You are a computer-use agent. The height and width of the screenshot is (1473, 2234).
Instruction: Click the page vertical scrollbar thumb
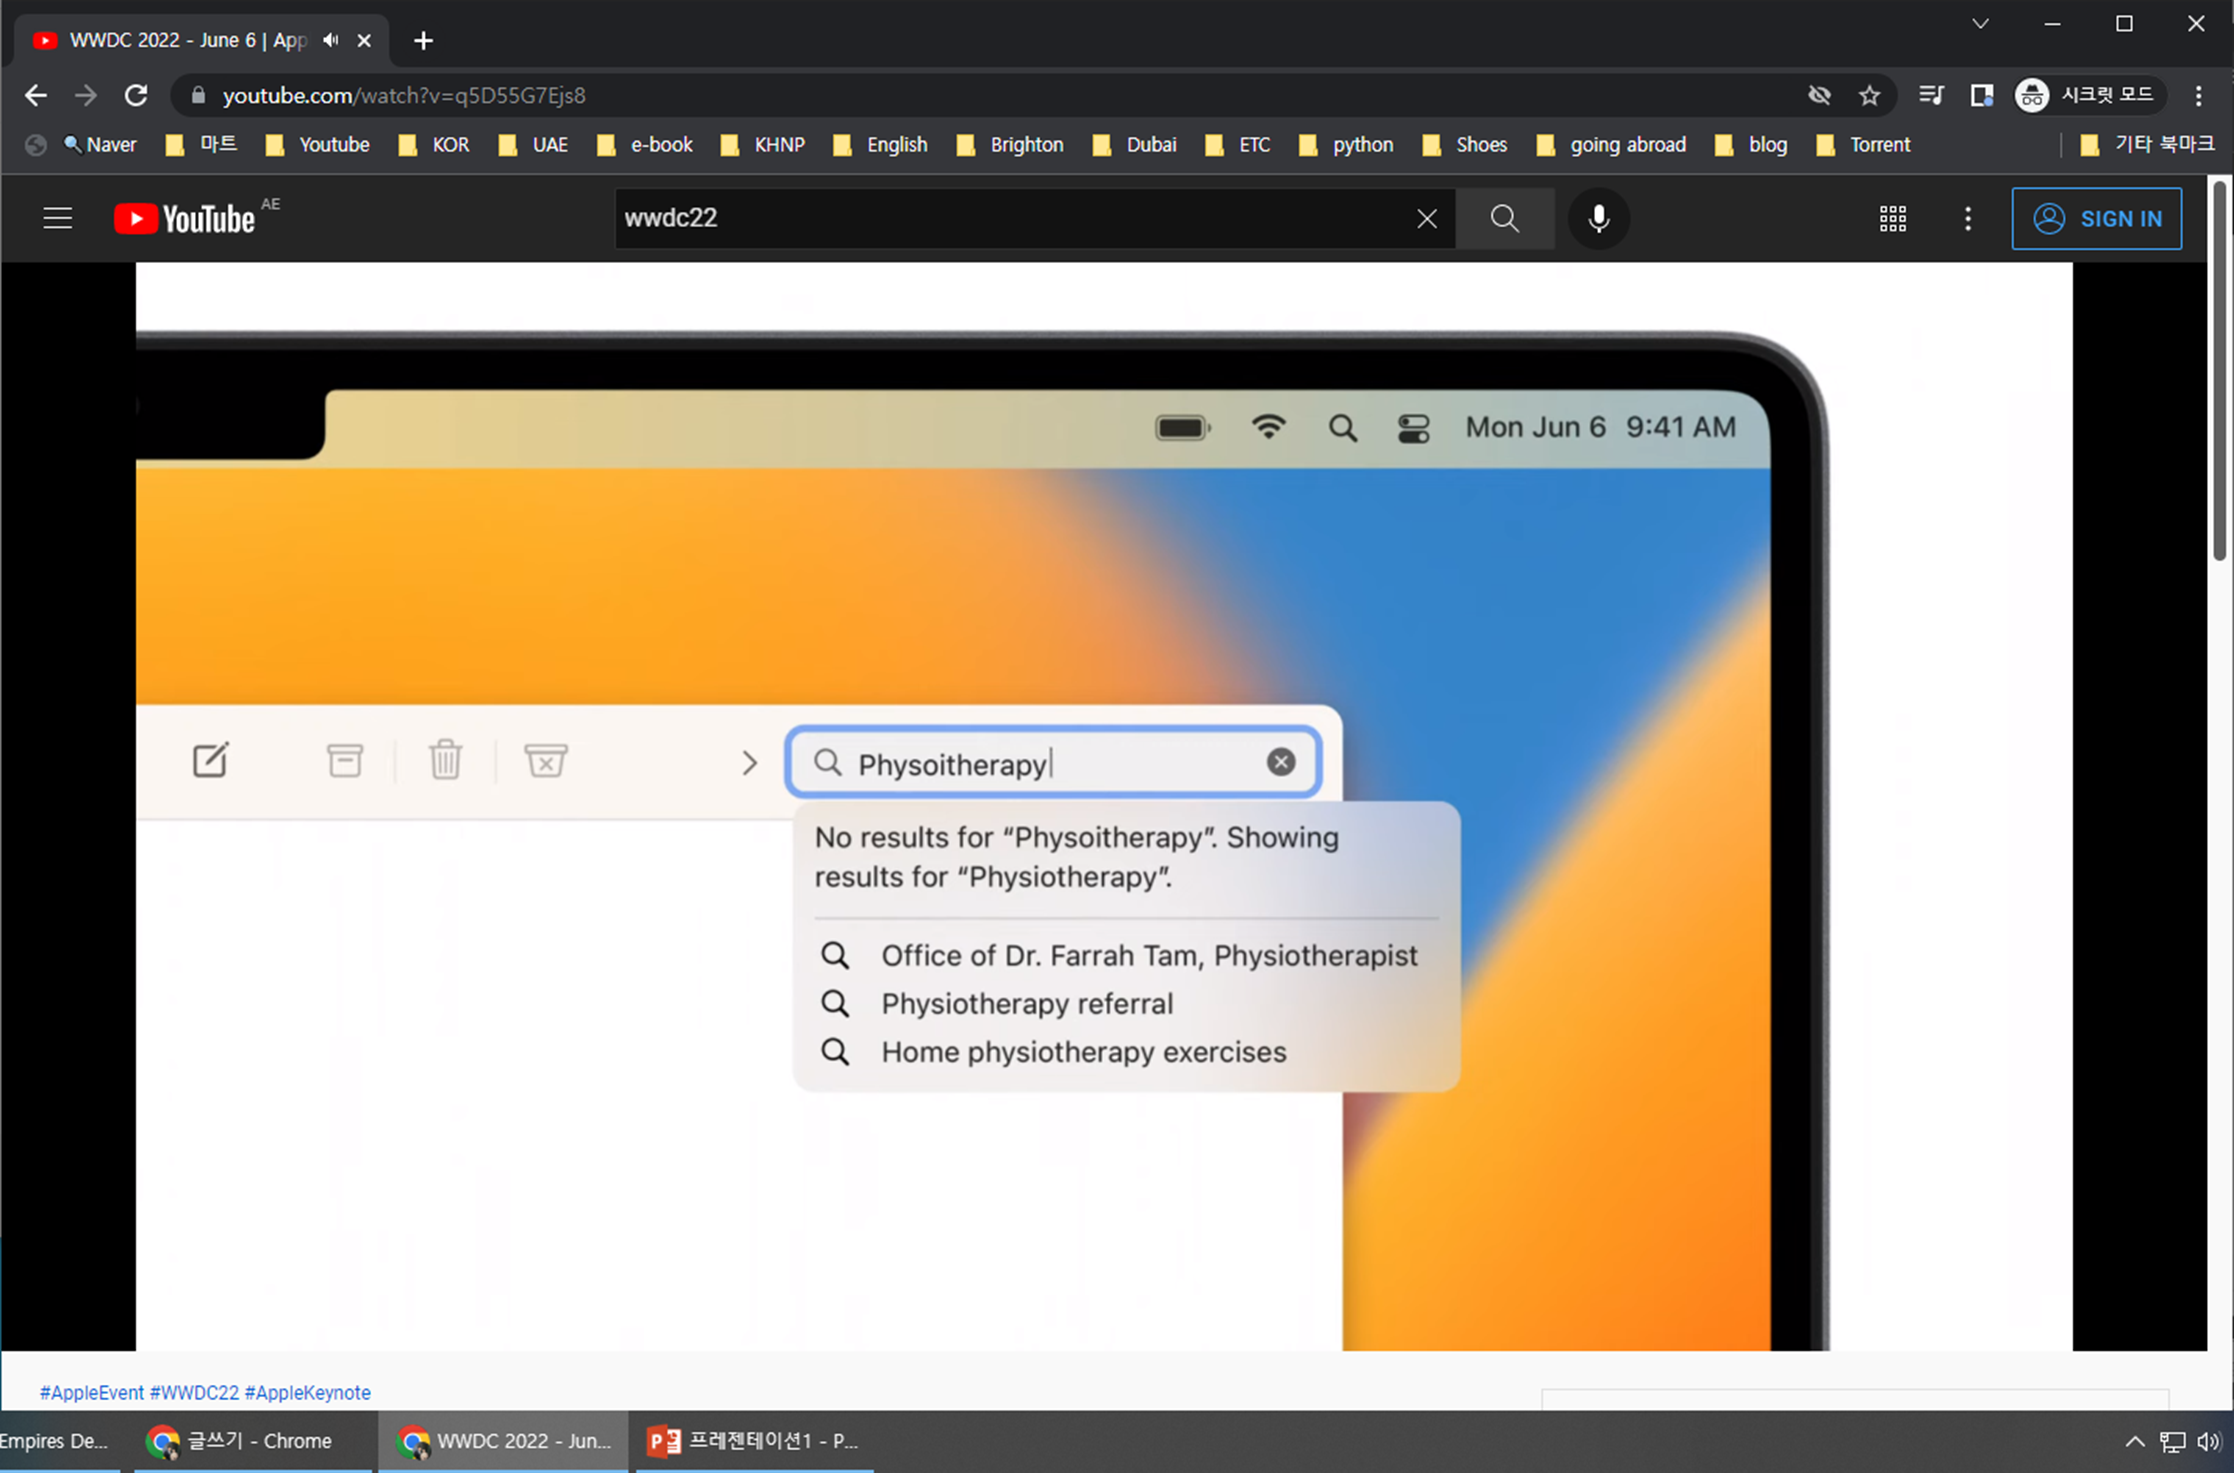[2218, 370]
